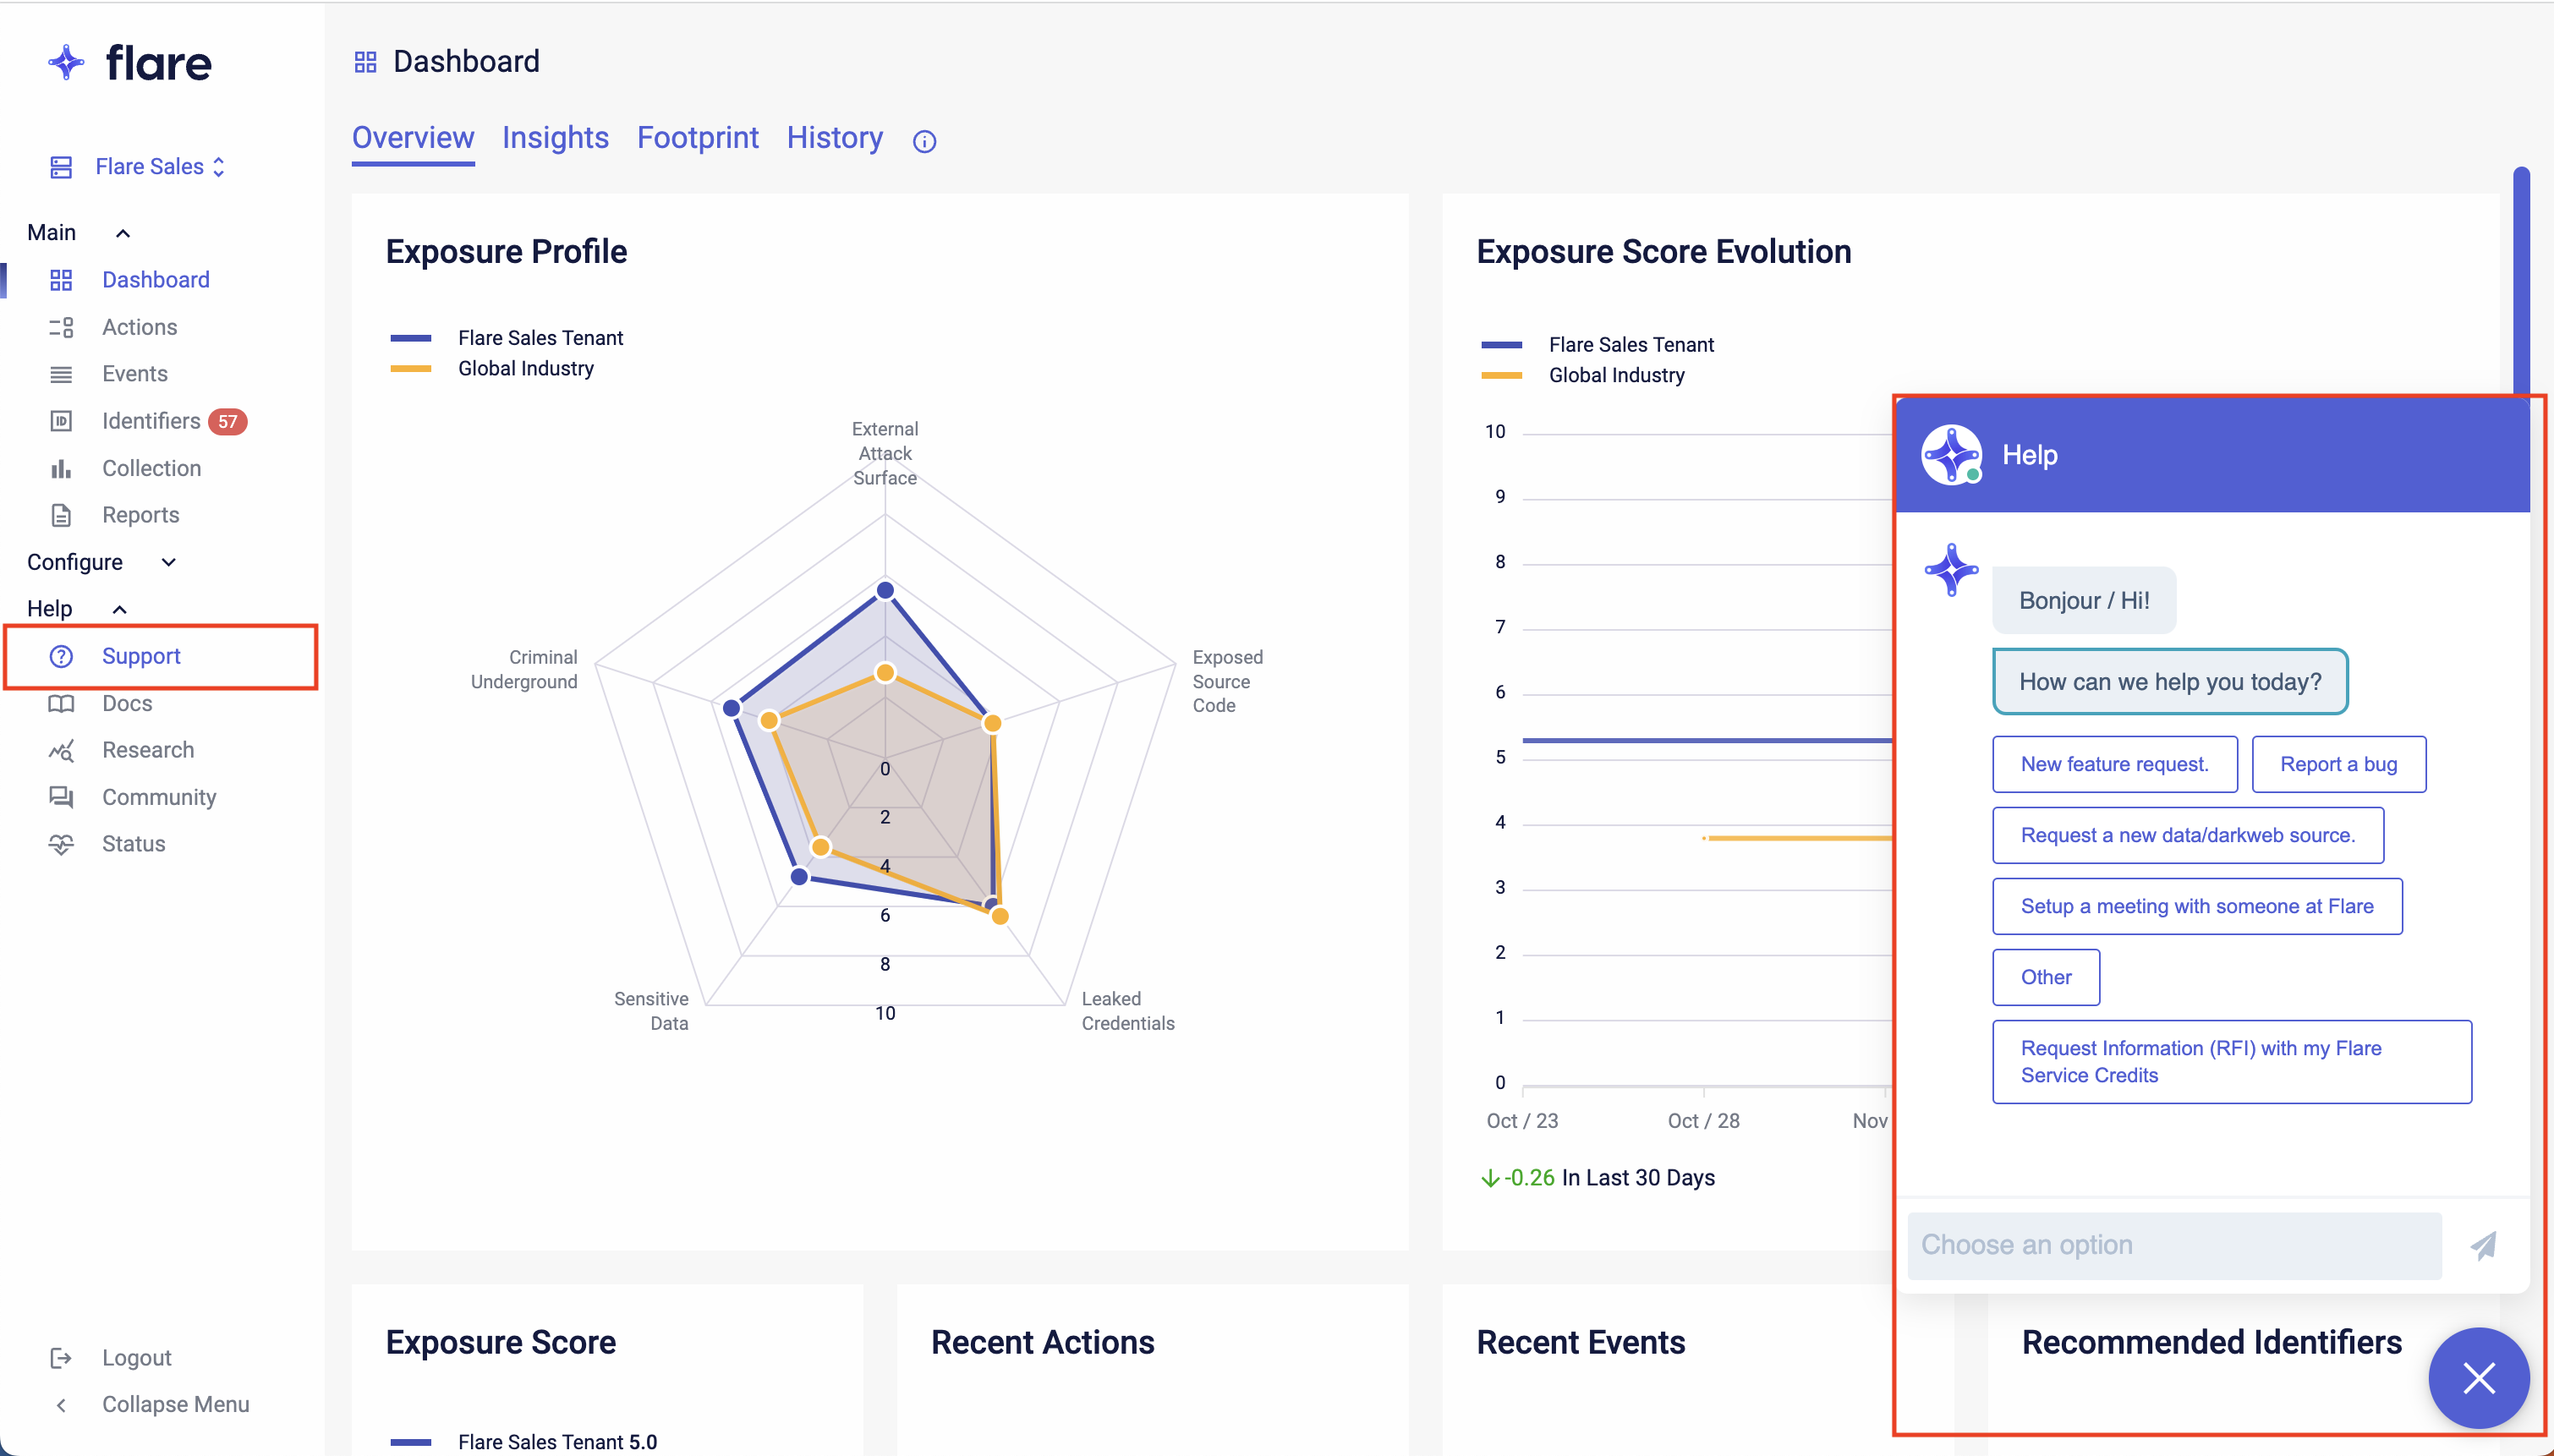The width and height of the screenshot is (2554, 1456).
Task: Click the Collection bar chart icon
Action: (61, 468)
